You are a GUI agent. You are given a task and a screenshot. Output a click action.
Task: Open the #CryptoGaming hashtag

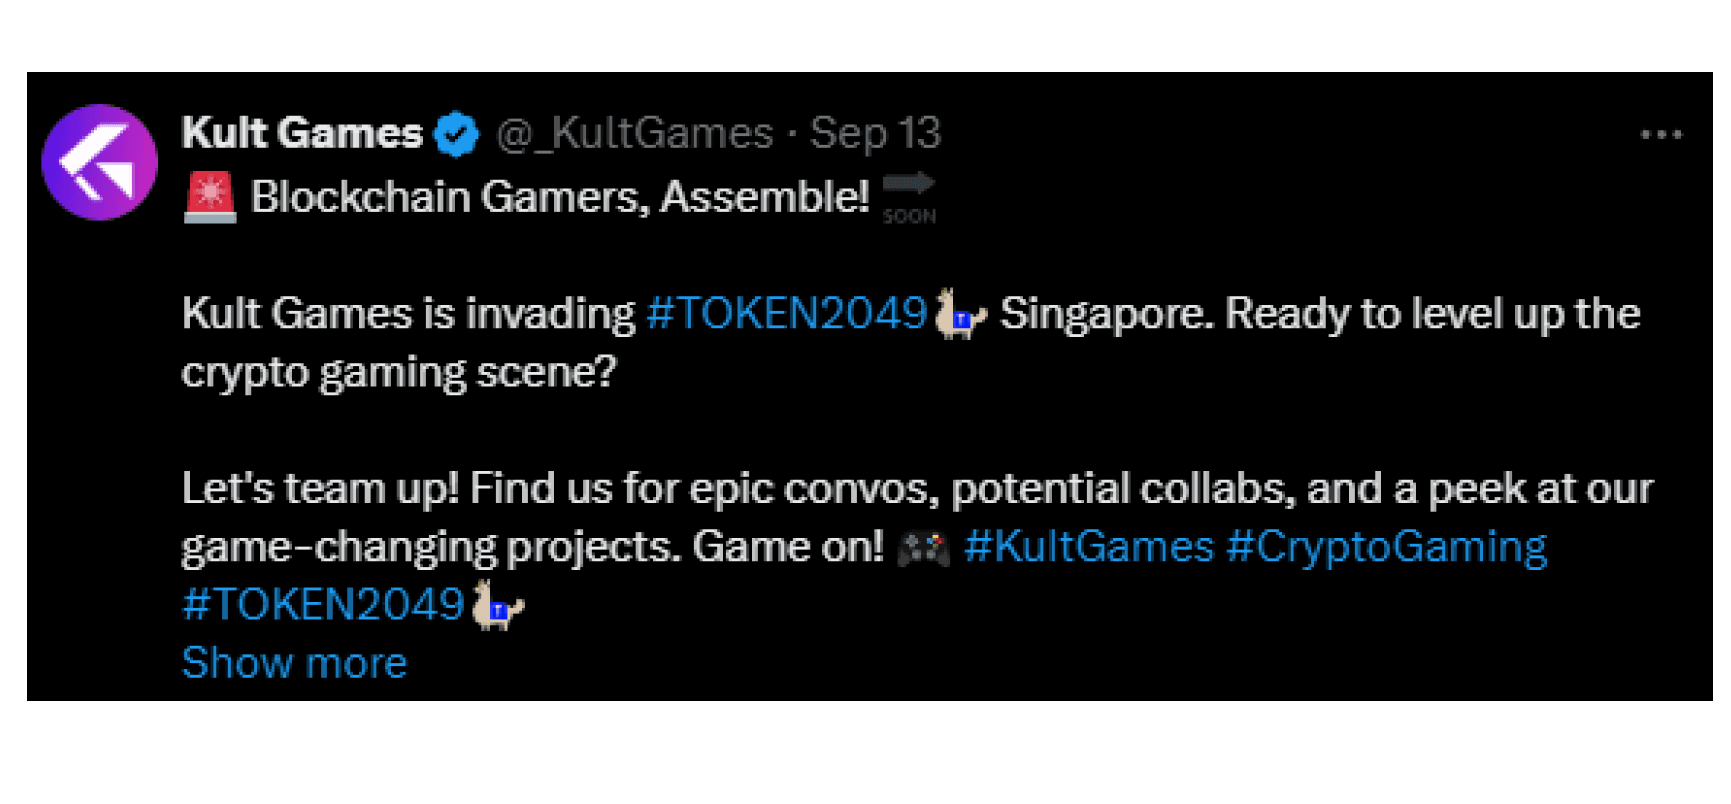coord(1387,548)
